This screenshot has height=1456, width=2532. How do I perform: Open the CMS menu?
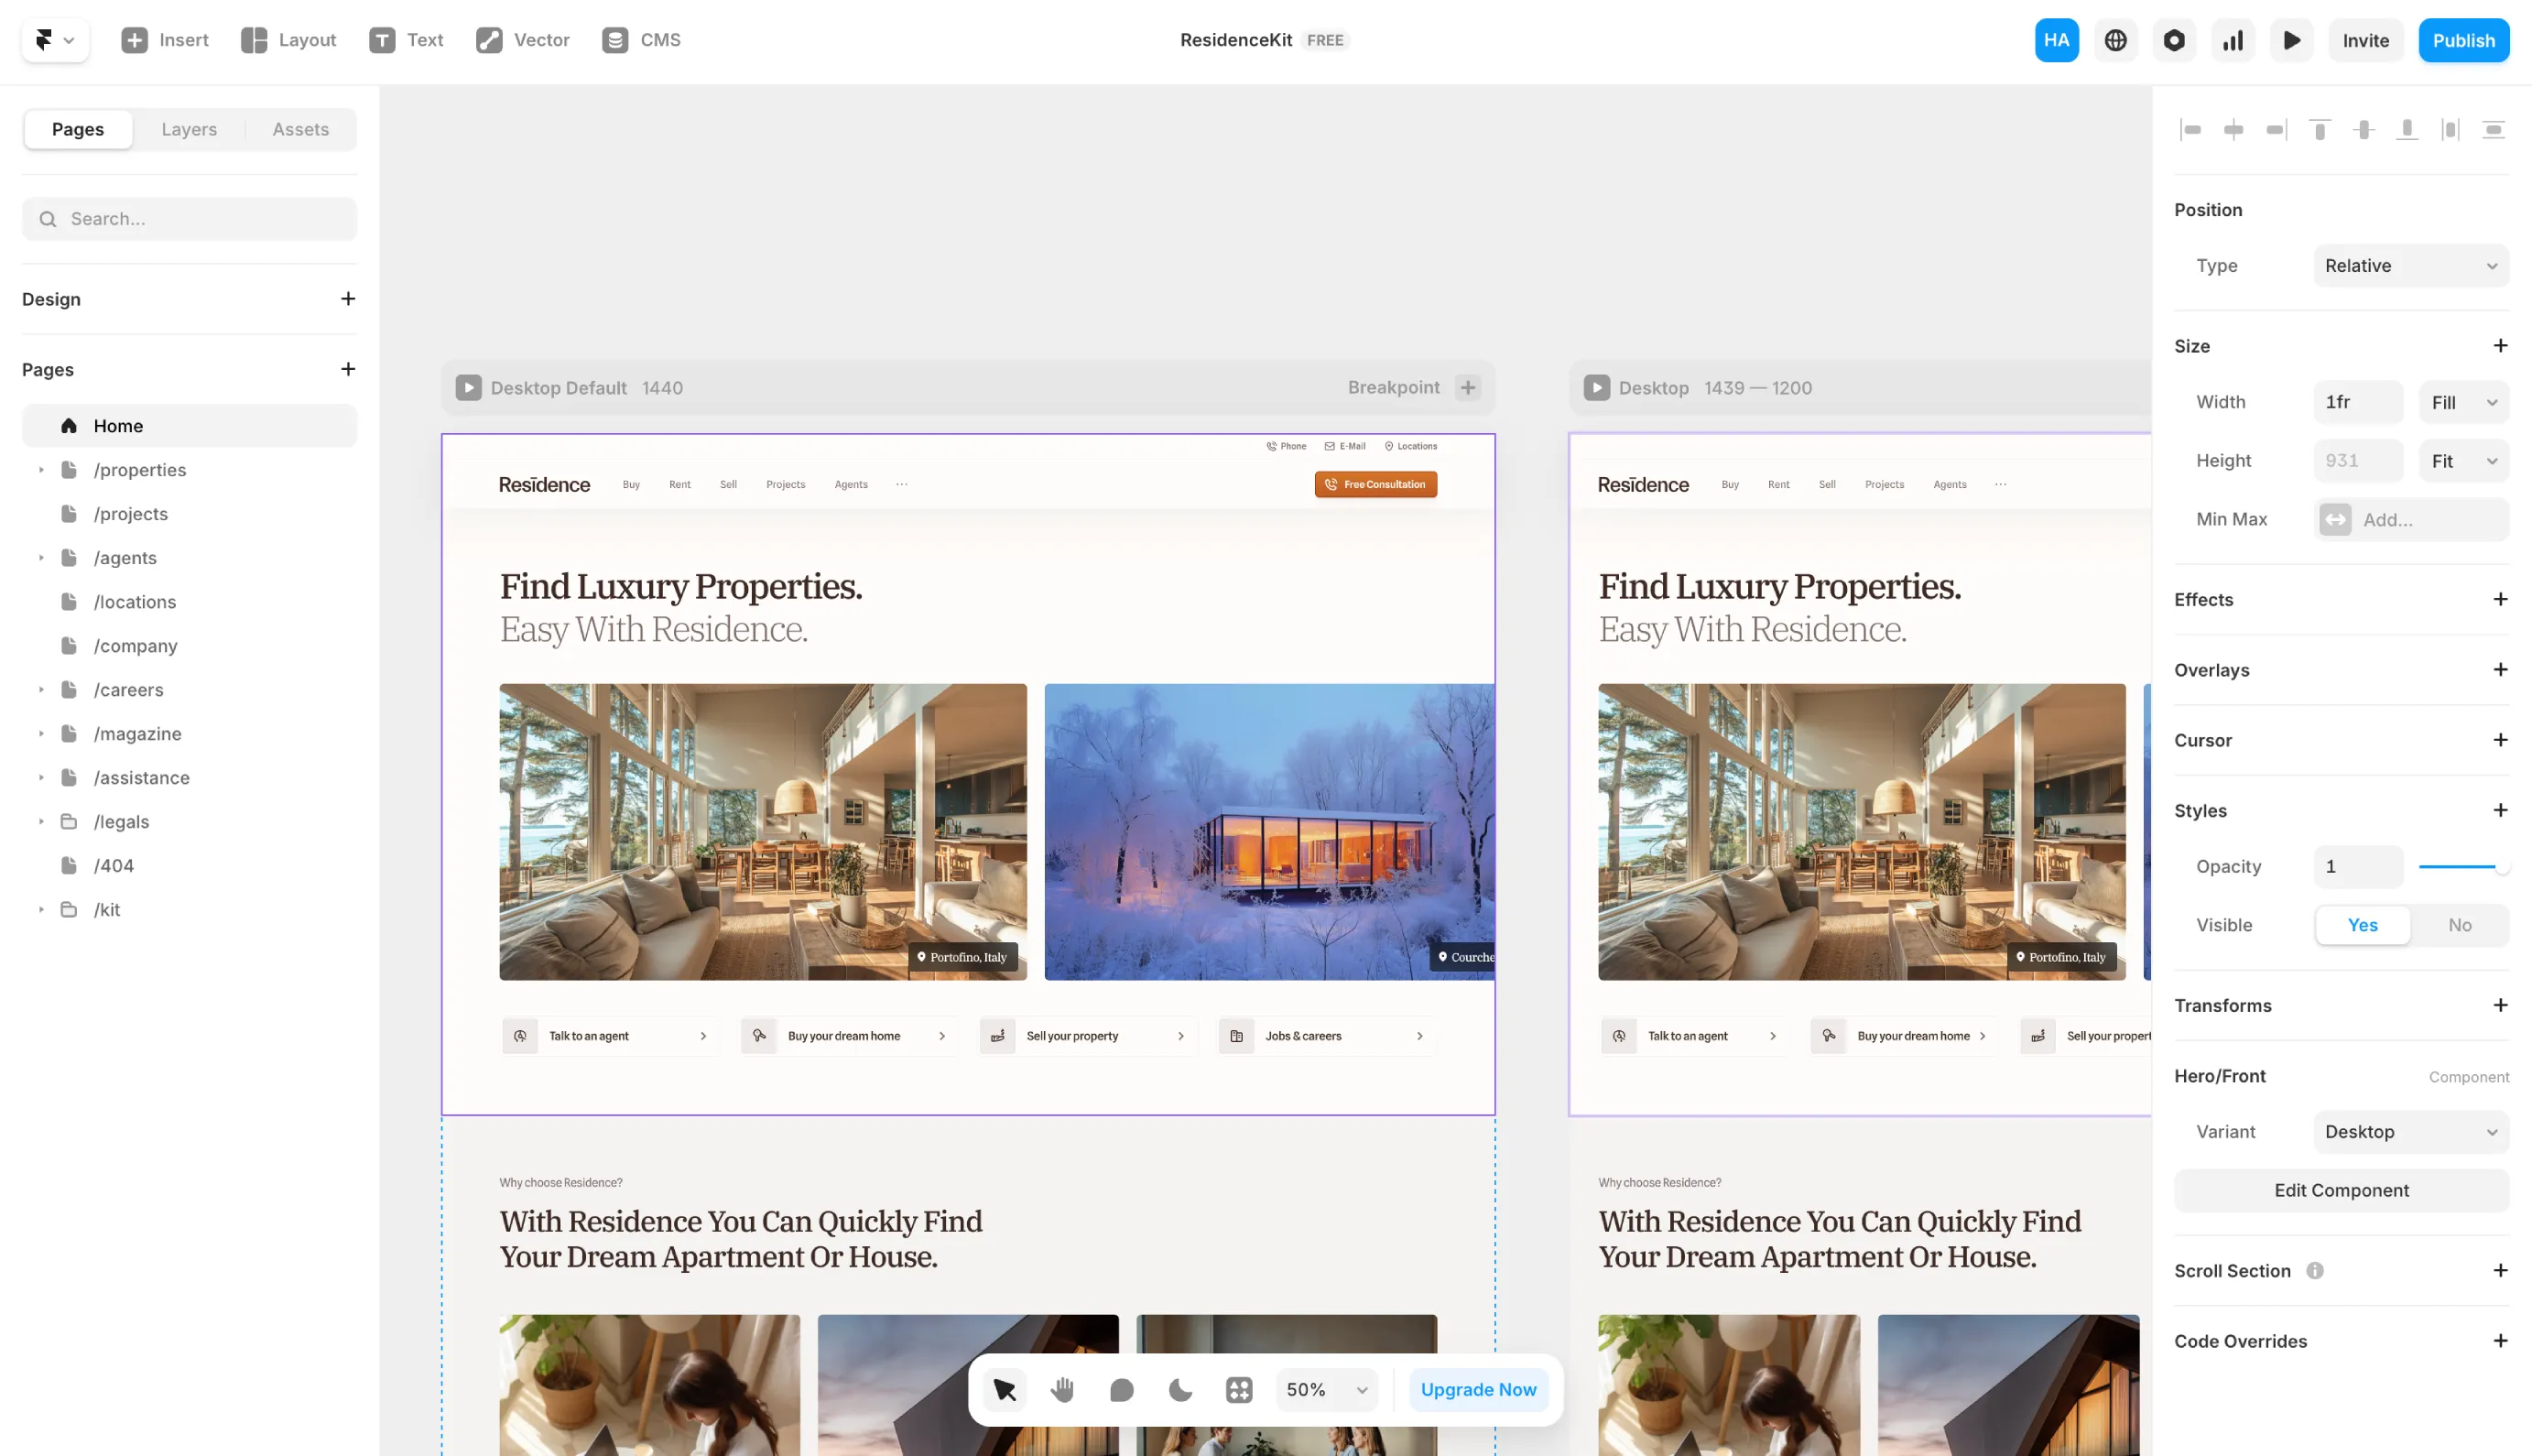pyautogui.click(x=641, y=40)
